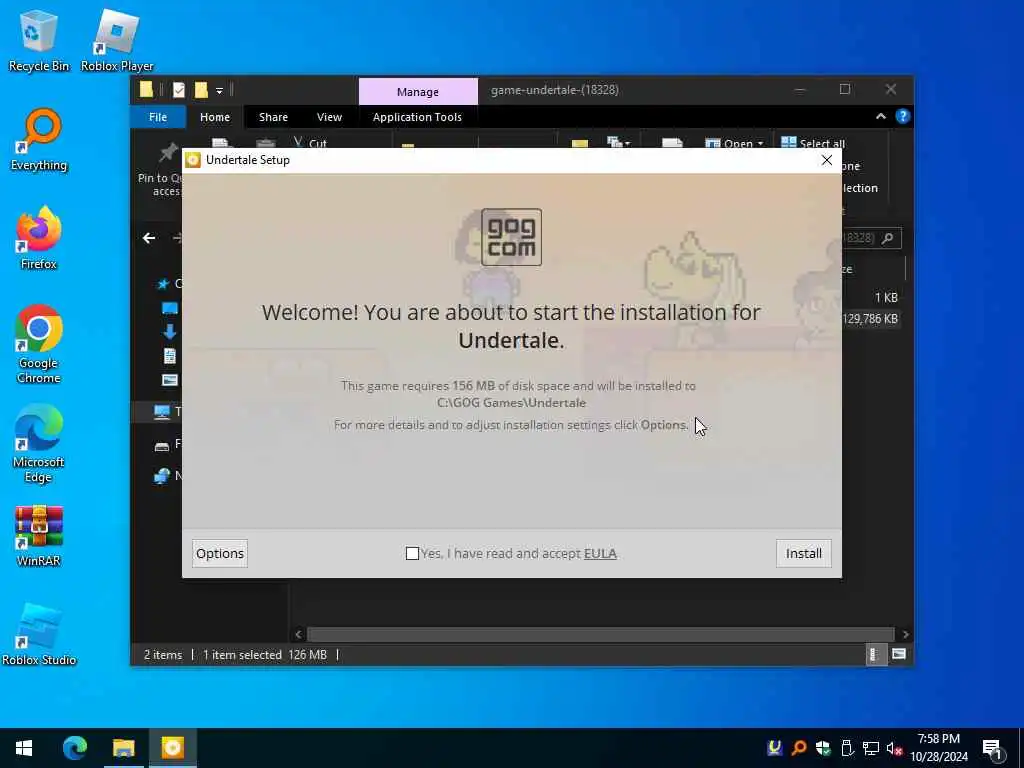Open the Recycle Bin desktop icon
The width and height of the screenshot is (1024, 768).
point(39,40)
